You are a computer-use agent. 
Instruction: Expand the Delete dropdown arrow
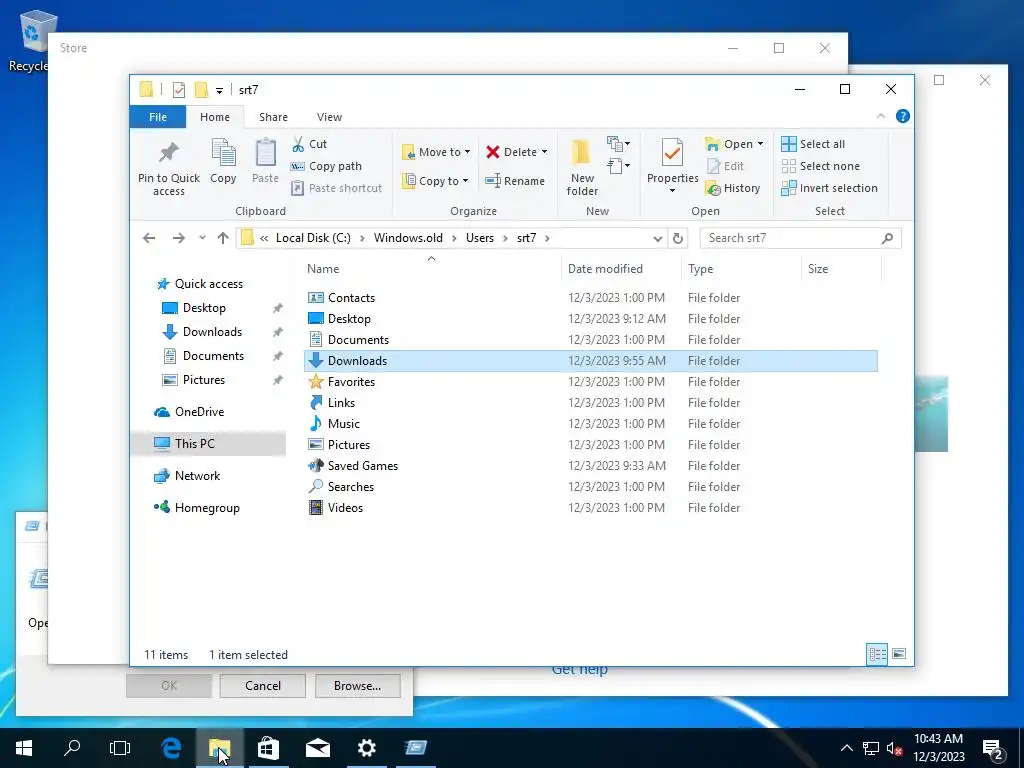[544, 152]
